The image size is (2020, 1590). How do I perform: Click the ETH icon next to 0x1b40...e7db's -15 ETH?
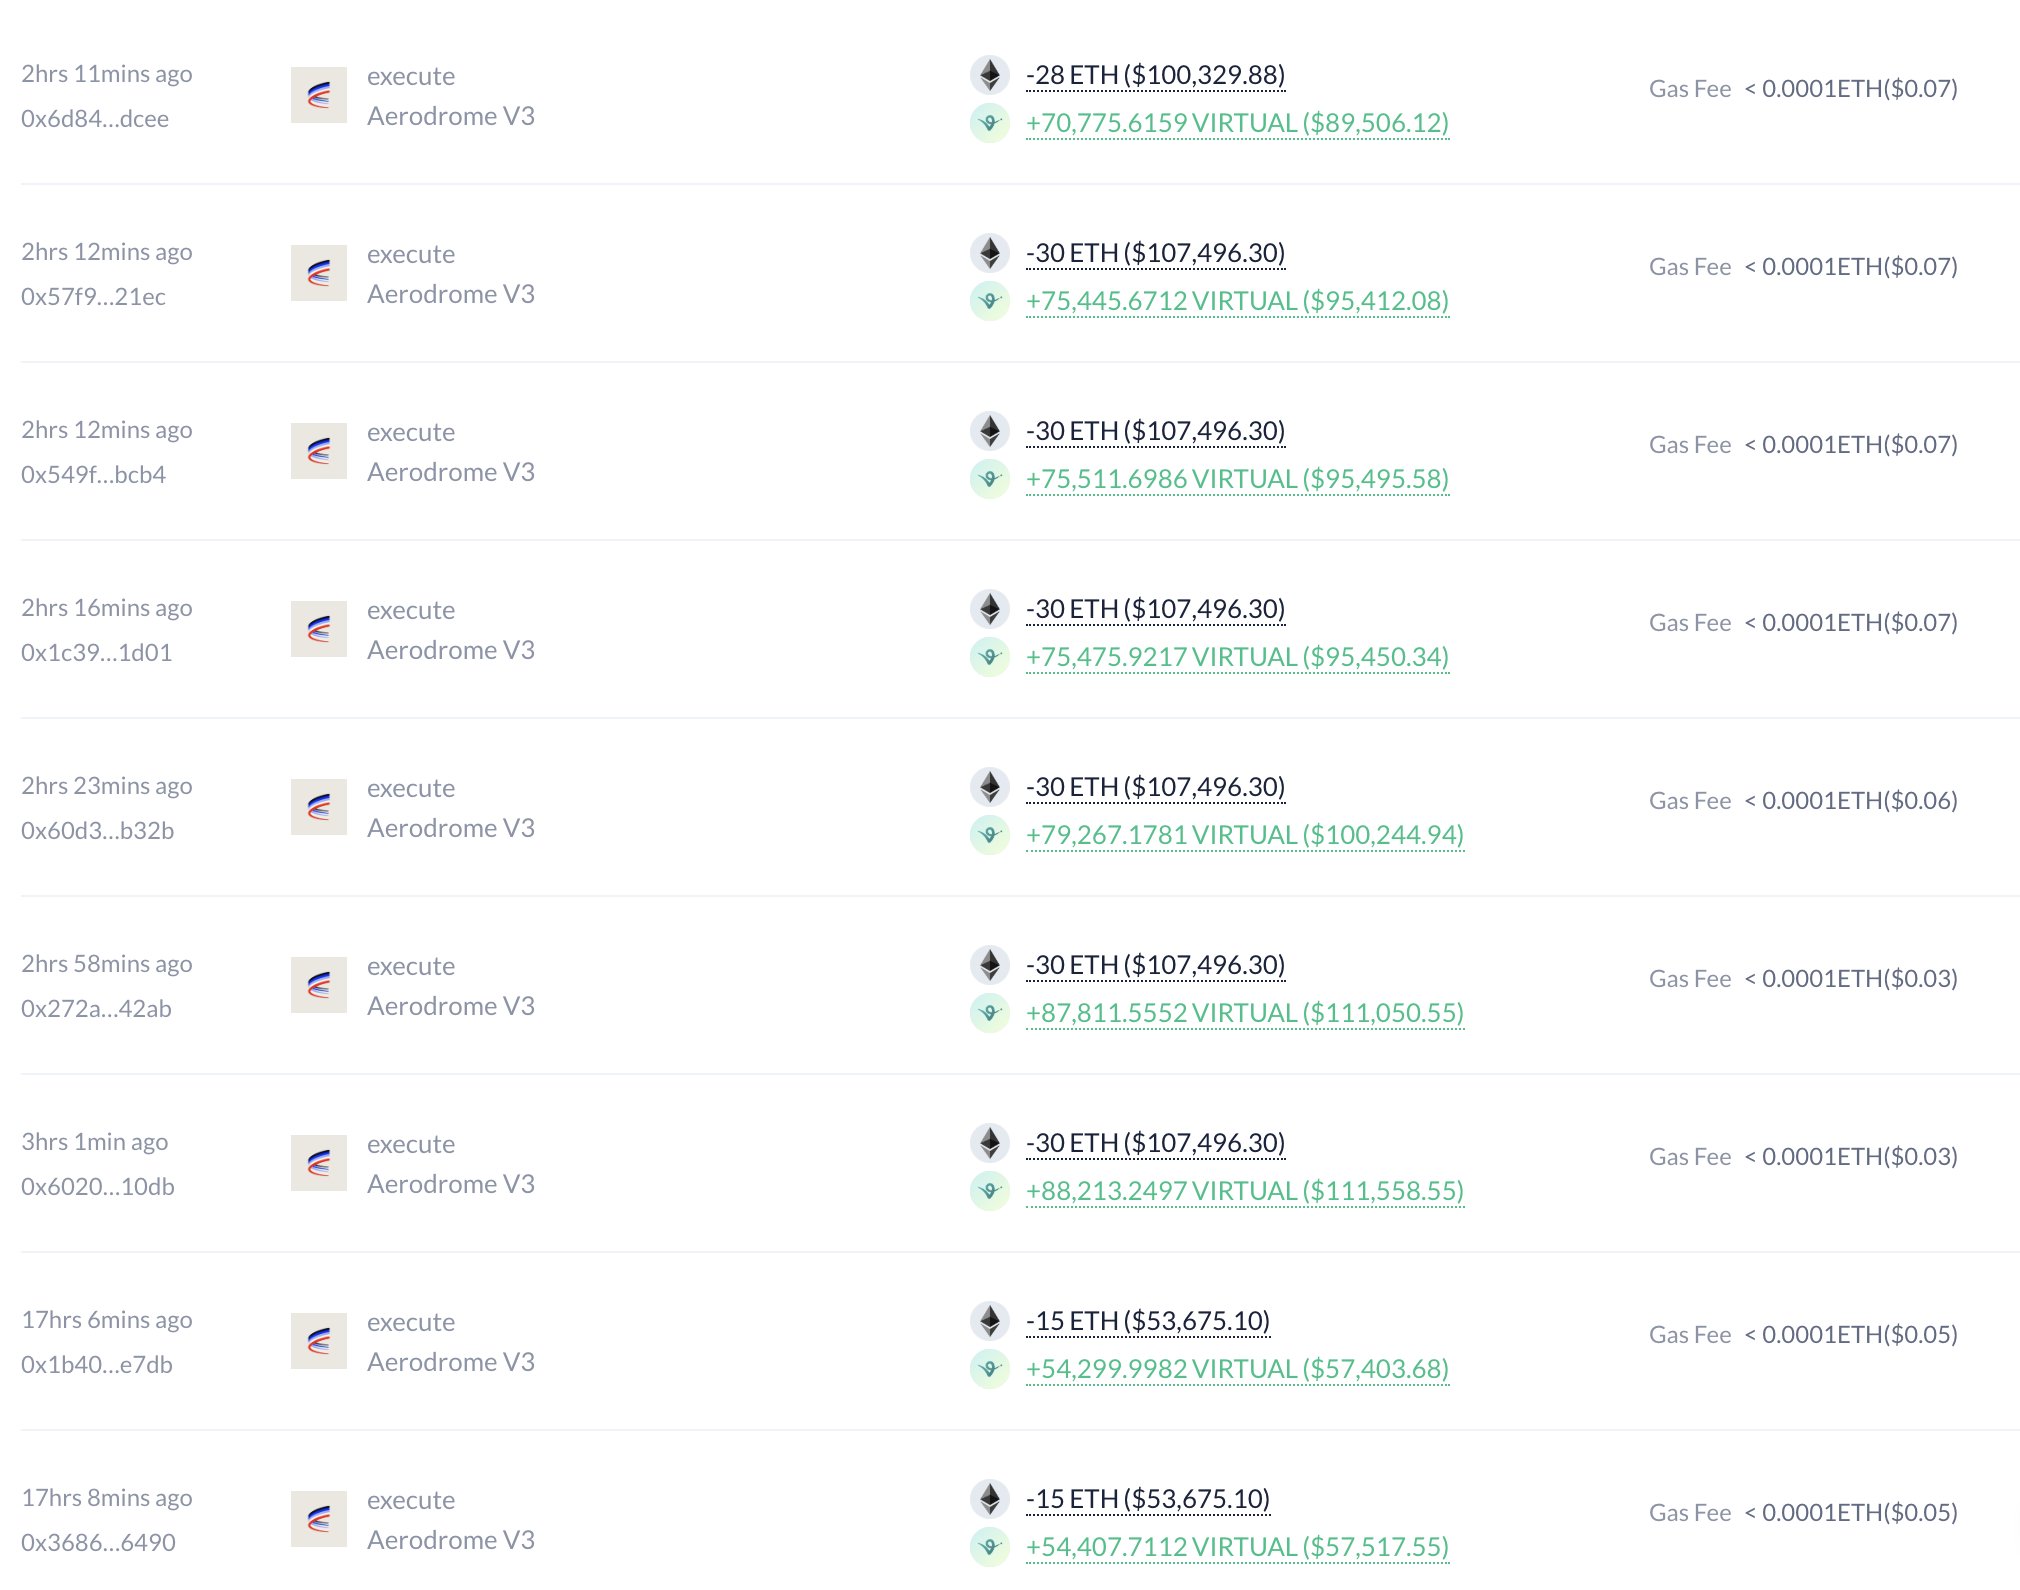(989, 1320)
